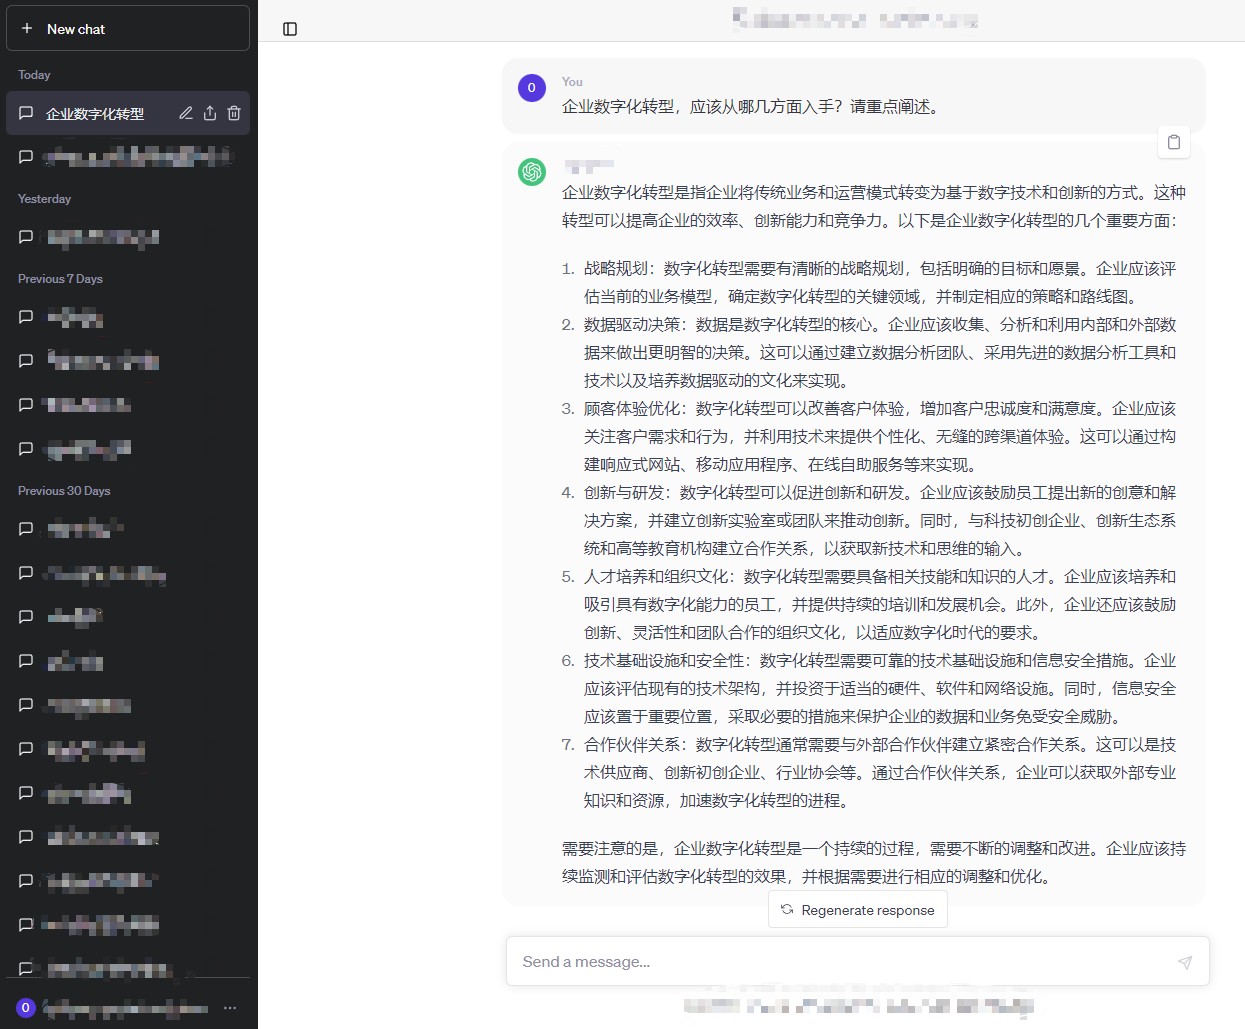Share the 企业数字化转型 chat

pos(210,113)
